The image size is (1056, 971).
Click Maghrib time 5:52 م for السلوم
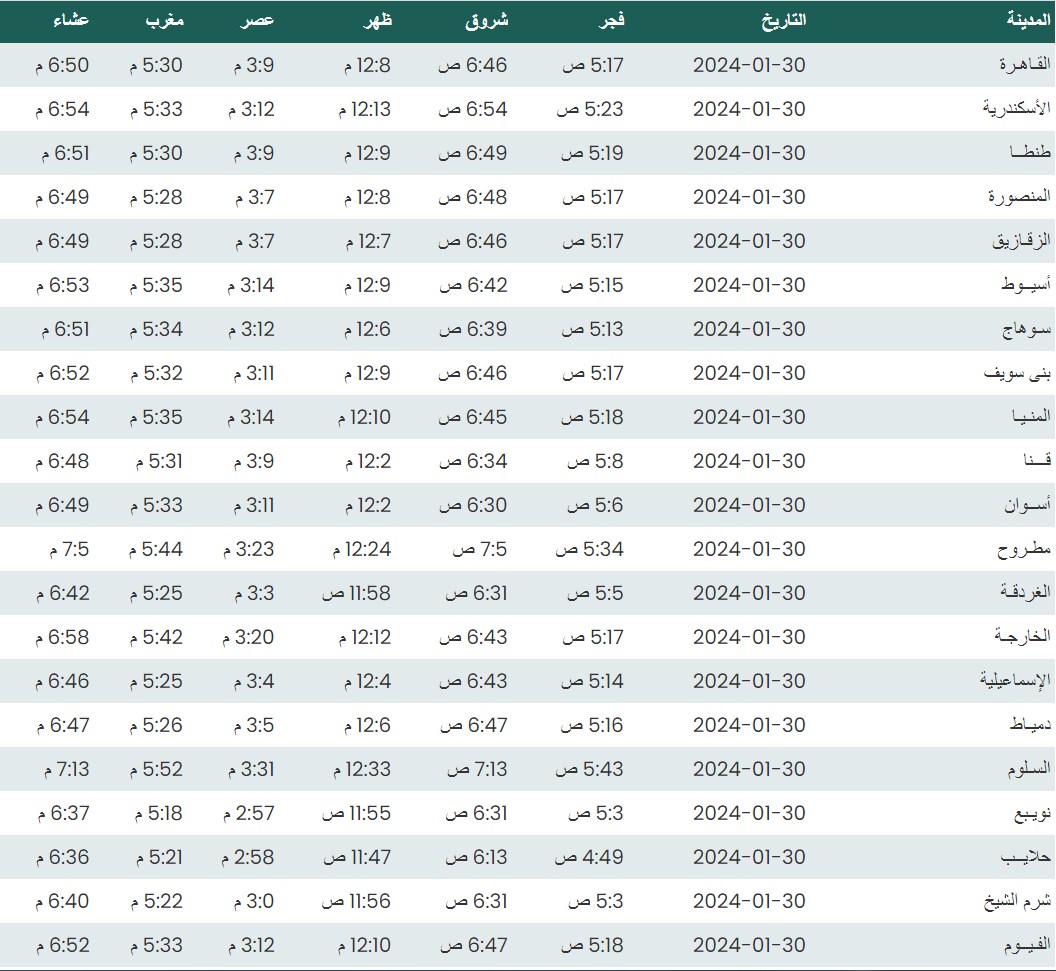pyautogui.click(x=155, y=769)
